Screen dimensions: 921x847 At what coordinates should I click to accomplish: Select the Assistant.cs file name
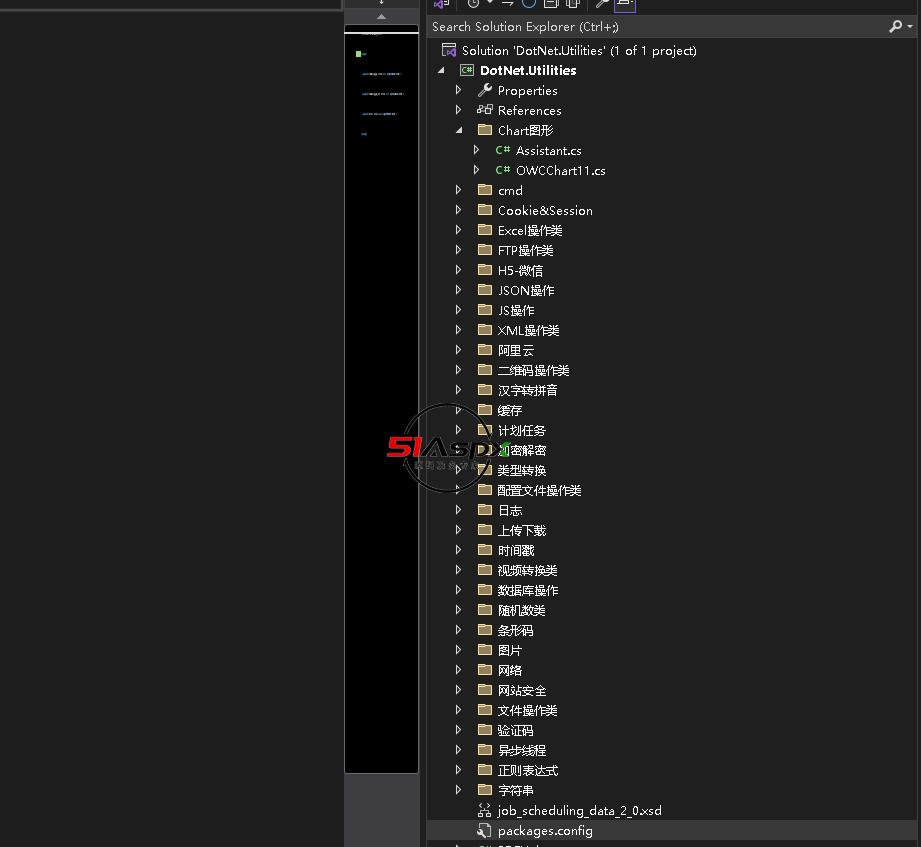coord(549,150)
